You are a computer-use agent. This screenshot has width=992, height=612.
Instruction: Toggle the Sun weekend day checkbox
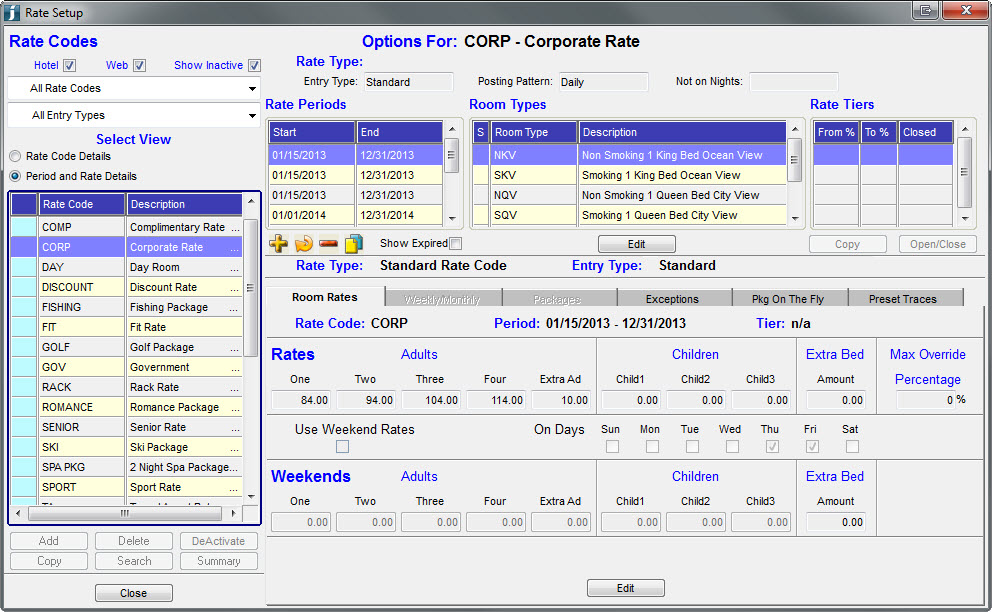612,447
